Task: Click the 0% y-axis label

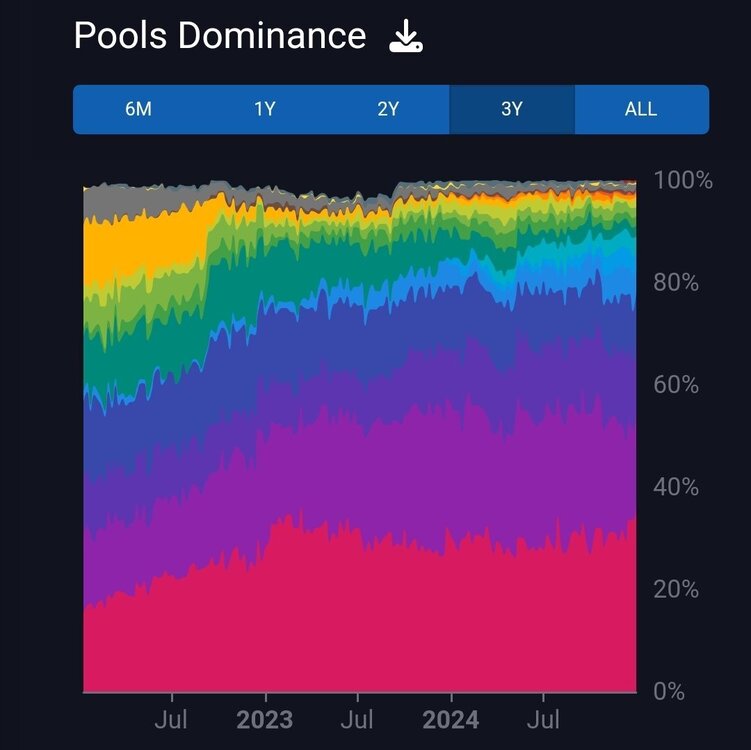Action: tap(669, 692)
